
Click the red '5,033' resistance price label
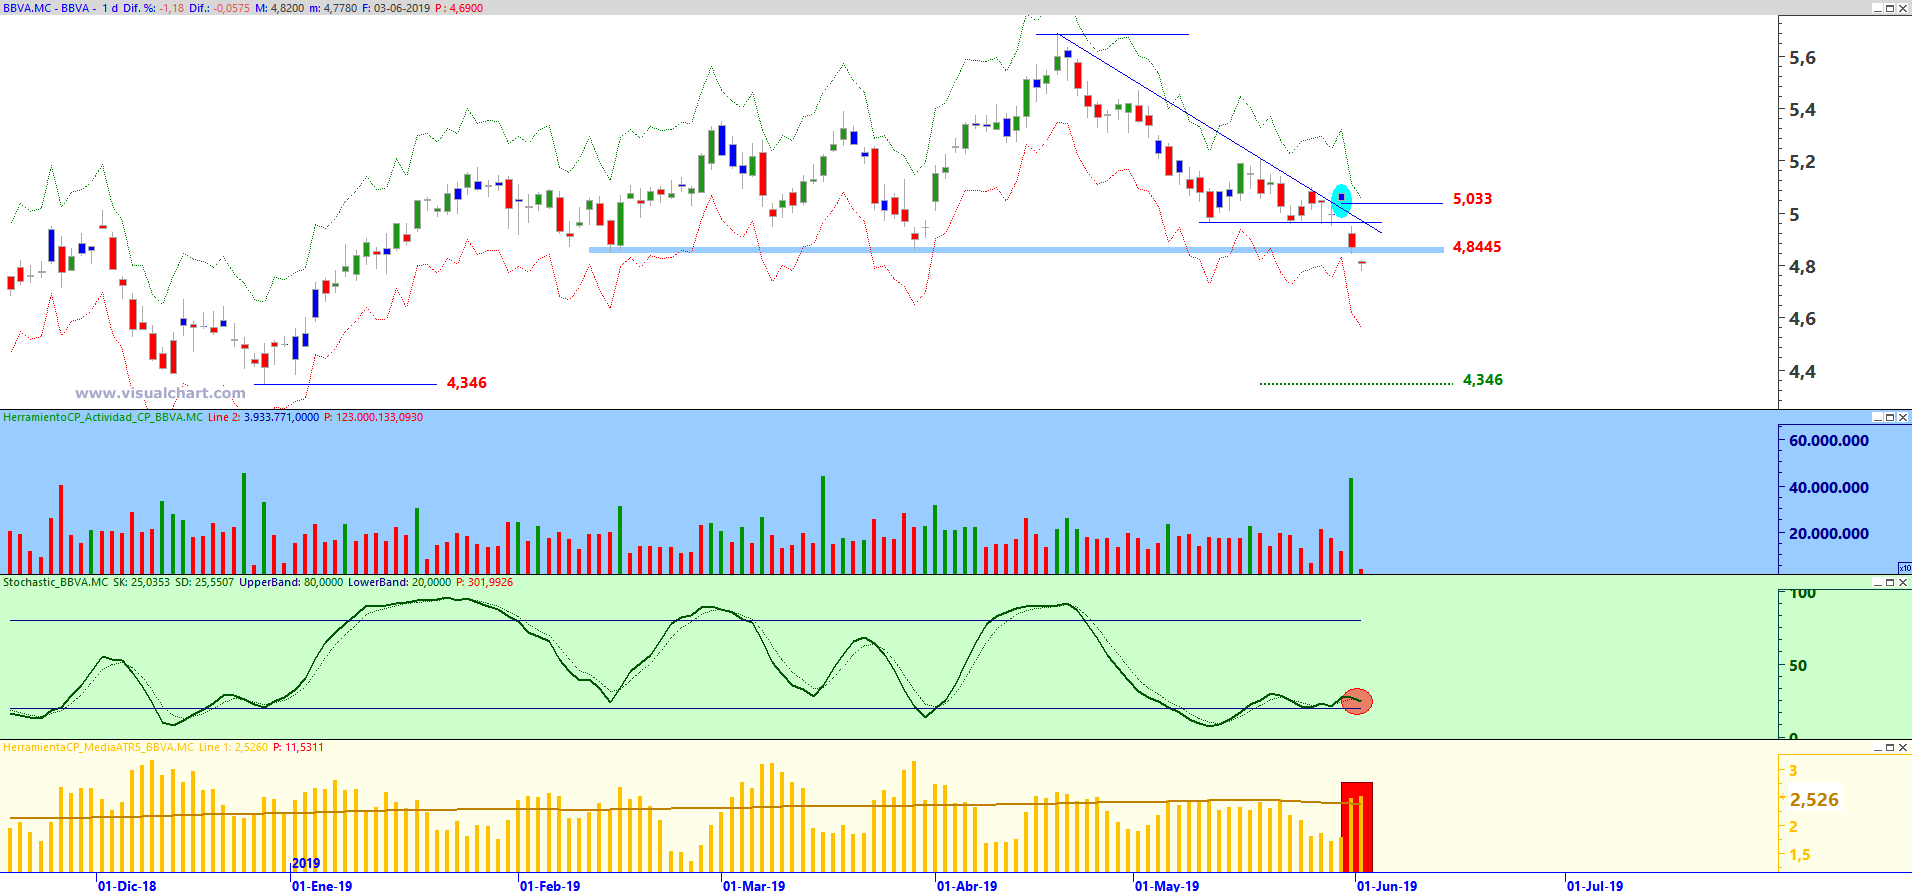pos(1472,199)
